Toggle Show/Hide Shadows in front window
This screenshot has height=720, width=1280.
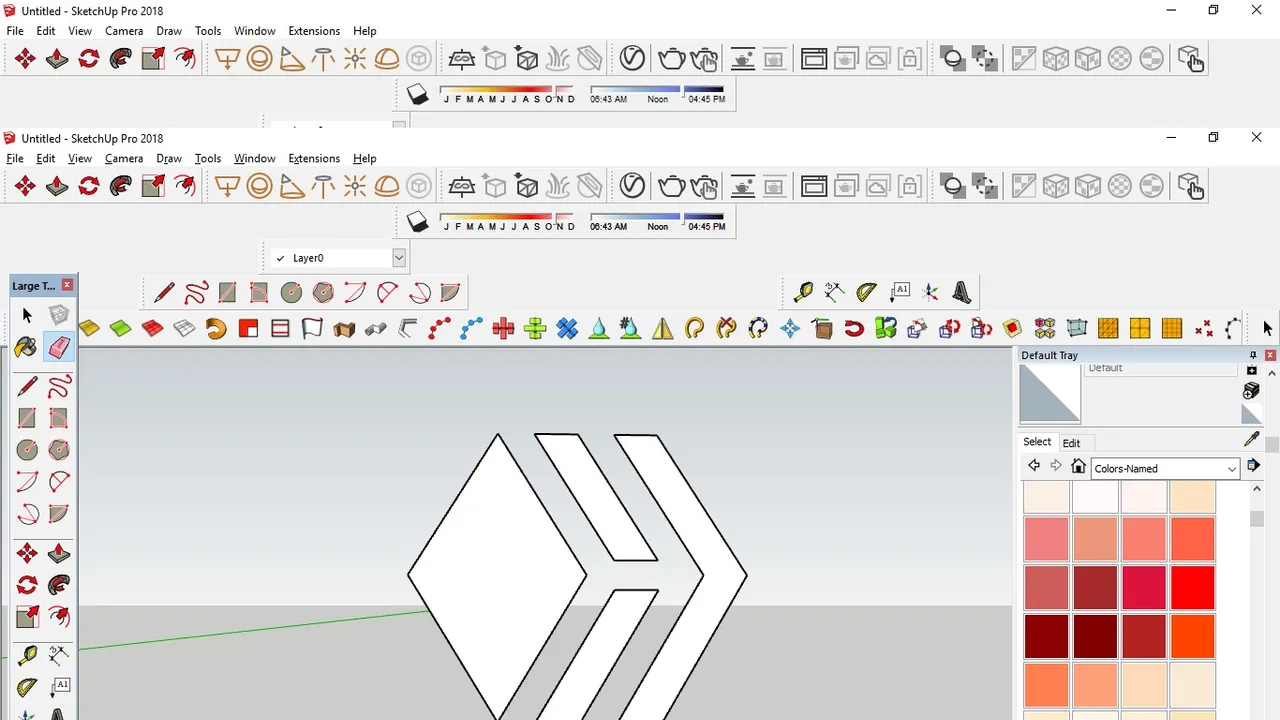click(418, 222)
